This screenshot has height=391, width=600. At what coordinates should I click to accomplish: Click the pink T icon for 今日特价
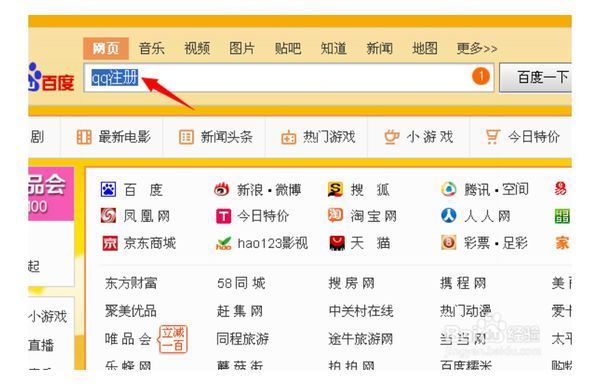pos(223,216)
